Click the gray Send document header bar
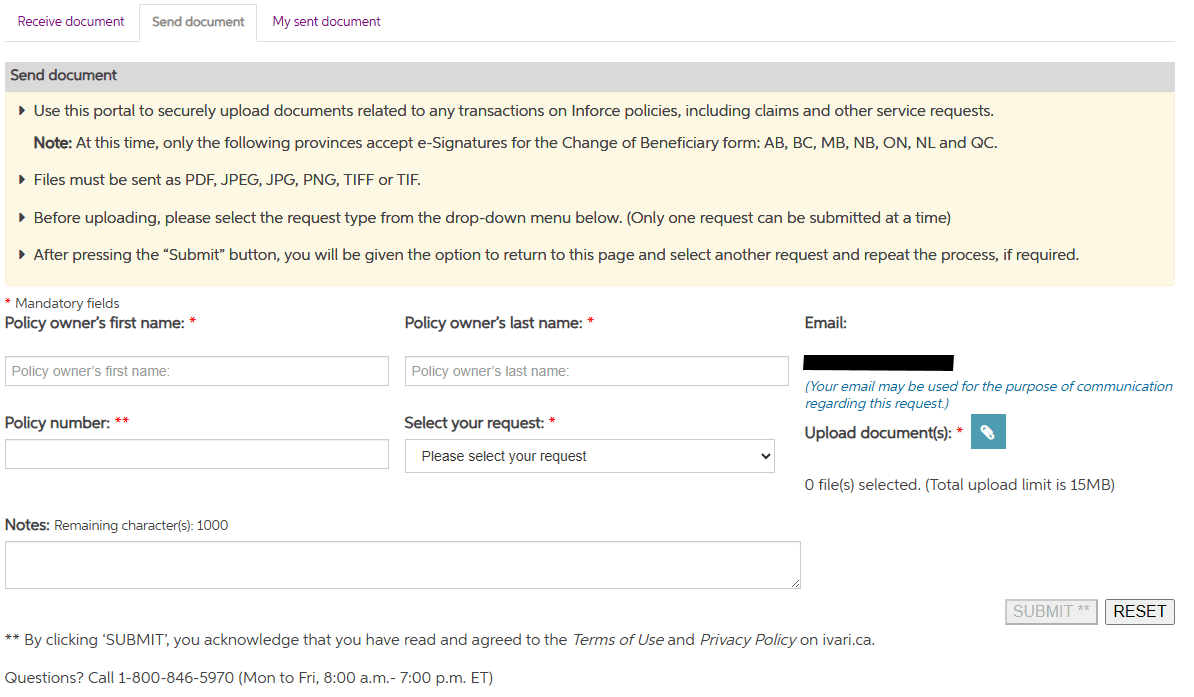Screen dimensions: 1194x697 [x=589, y=76]
